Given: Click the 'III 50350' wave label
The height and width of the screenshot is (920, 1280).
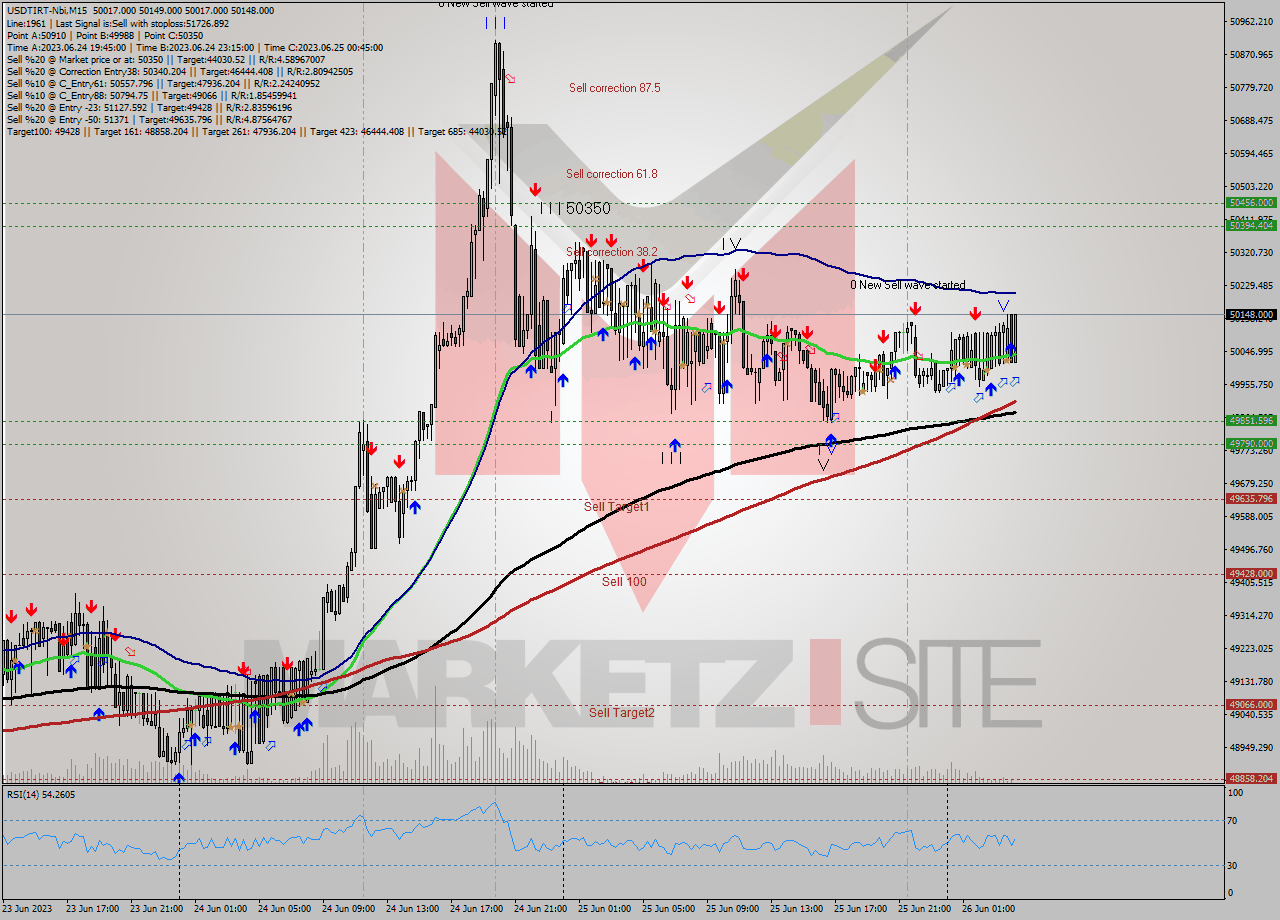Looking at the screenshot, I should point(575,208).
